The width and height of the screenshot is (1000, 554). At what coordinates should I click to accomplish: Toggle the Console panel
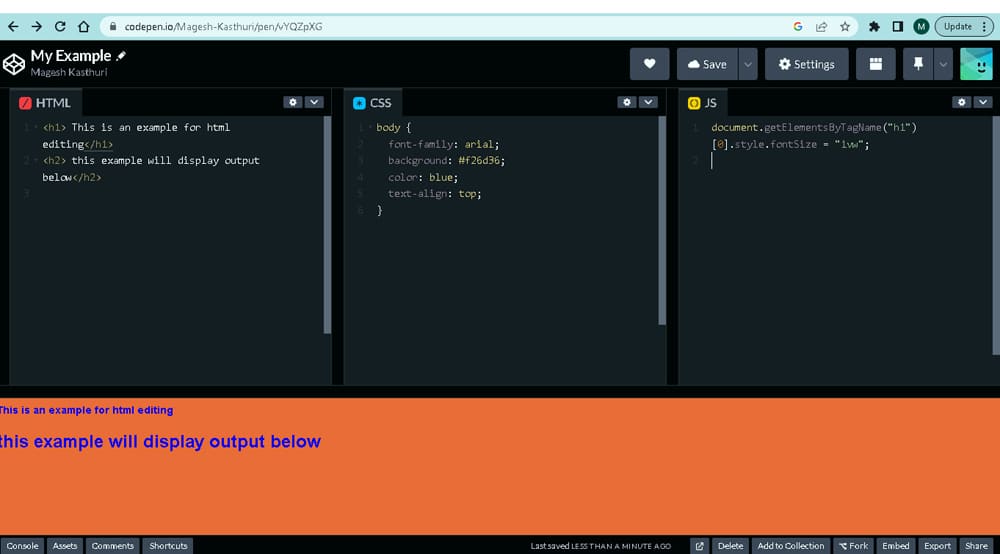[22, 546]
